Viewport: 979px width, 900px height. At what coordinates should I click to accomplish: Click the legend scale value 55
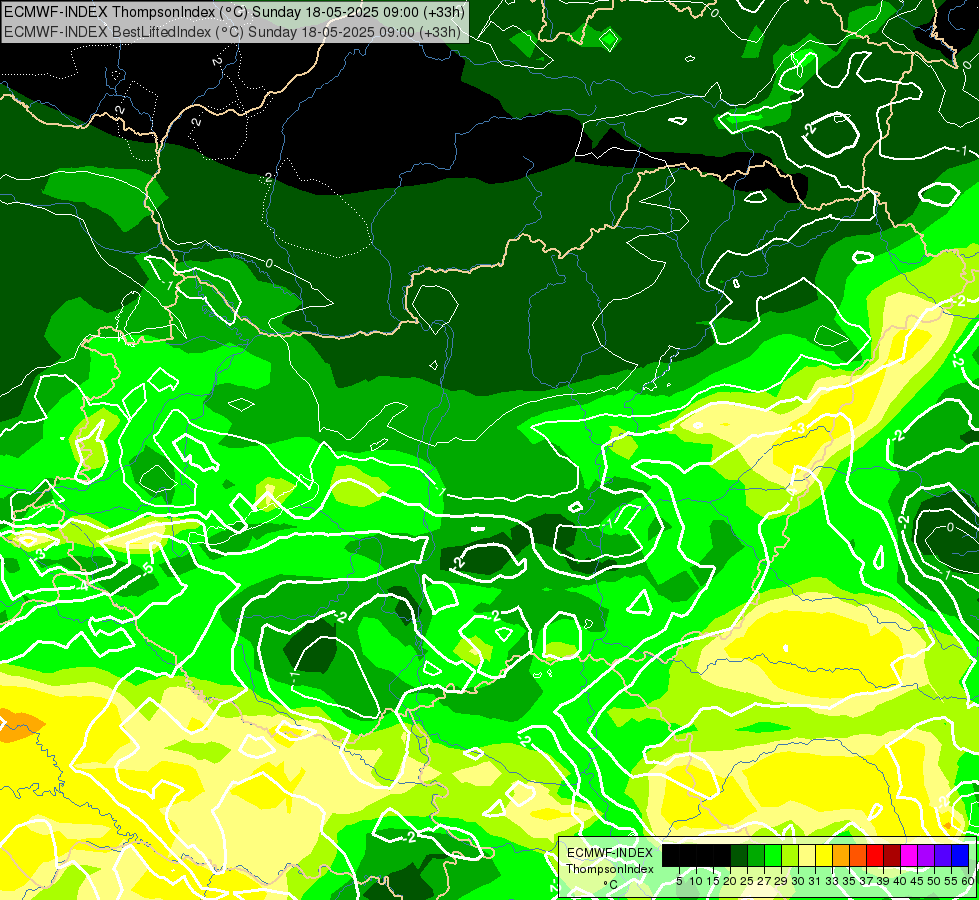tap(952, 881)
